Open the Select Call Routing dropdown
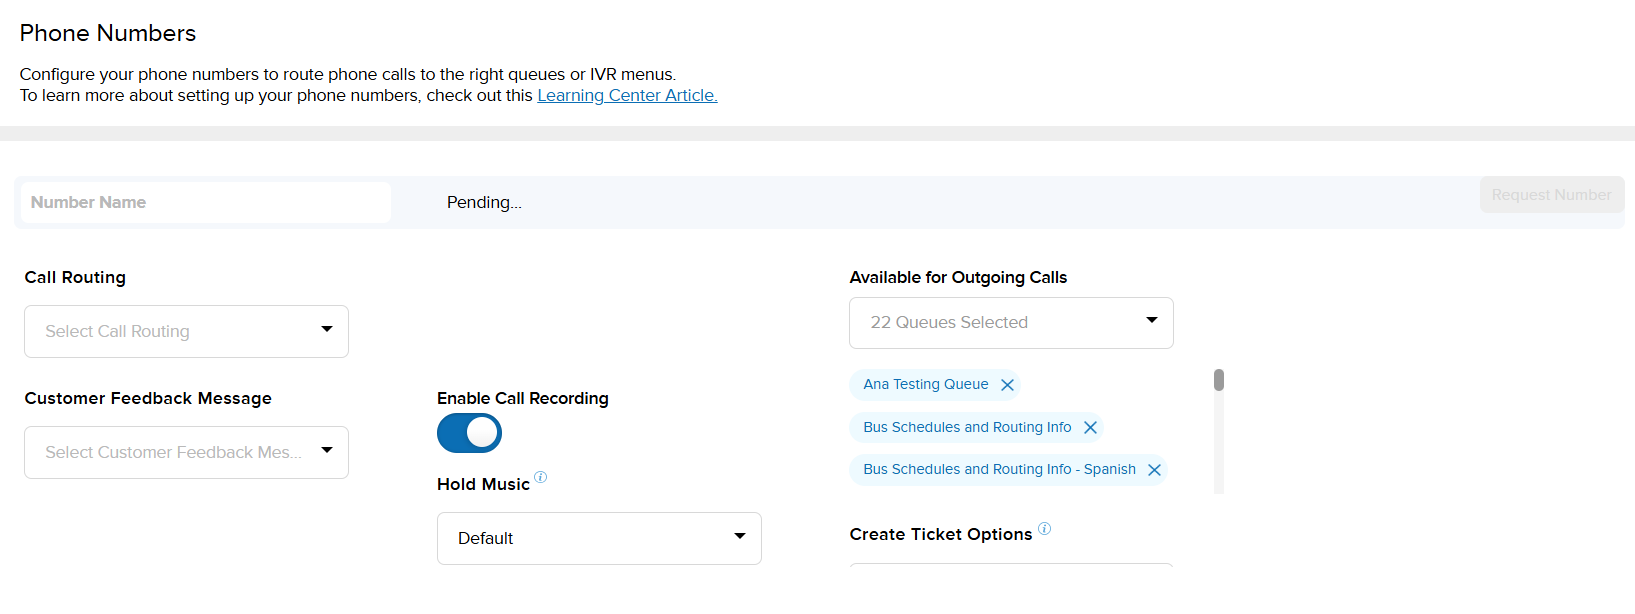The width and height of the screenshot is (1635, 614). 186,331
